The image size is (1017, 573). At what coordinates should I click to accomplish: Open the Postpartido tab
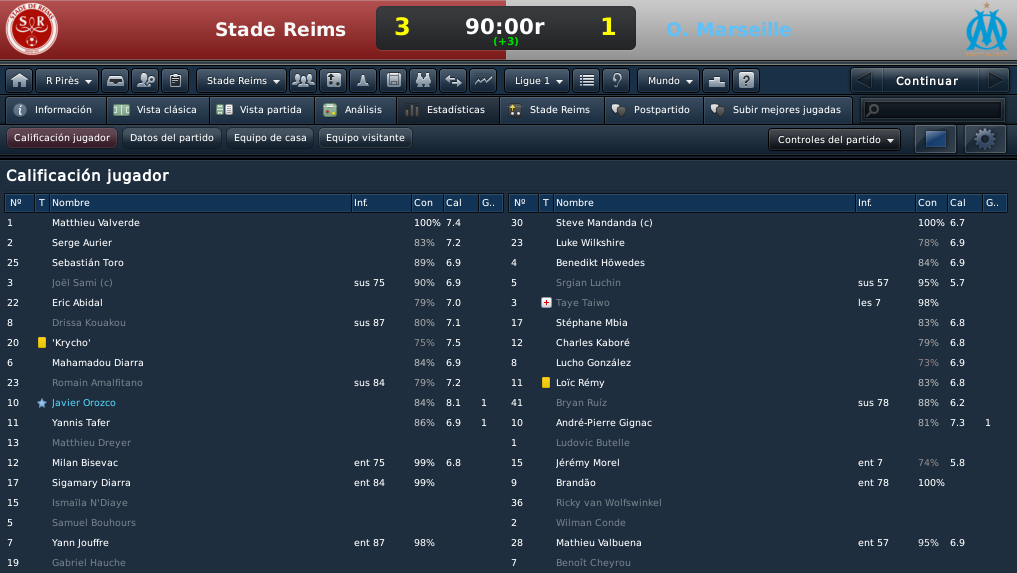[x=654, y=110]
